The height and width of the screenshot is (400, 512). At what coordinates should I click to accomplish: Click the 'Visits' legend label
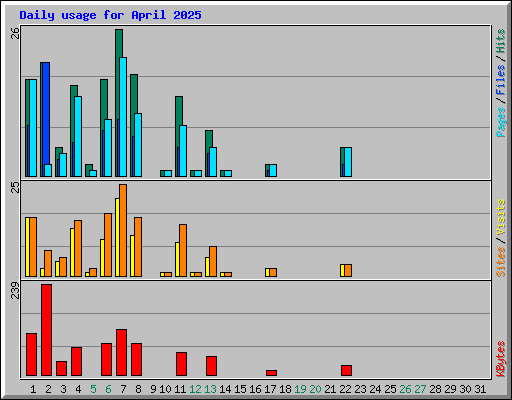(x=500, y=218)
